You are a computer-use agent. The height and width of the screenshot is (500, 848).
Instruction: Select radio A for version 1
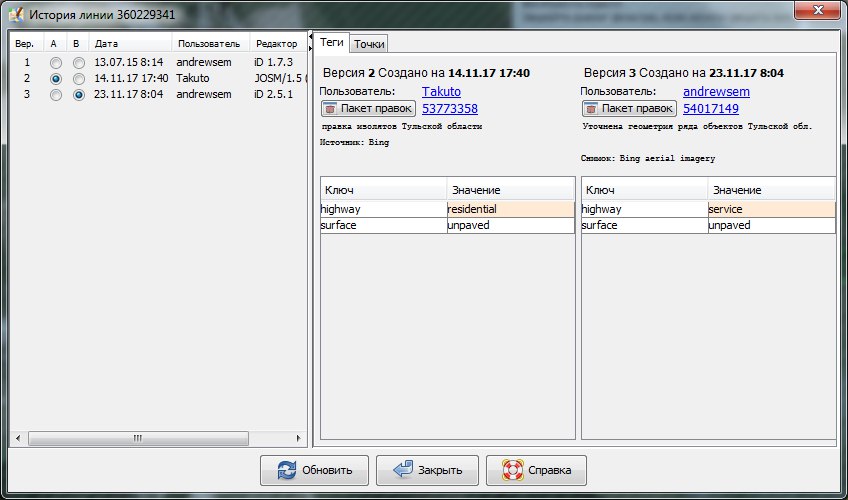click(56, 62)
